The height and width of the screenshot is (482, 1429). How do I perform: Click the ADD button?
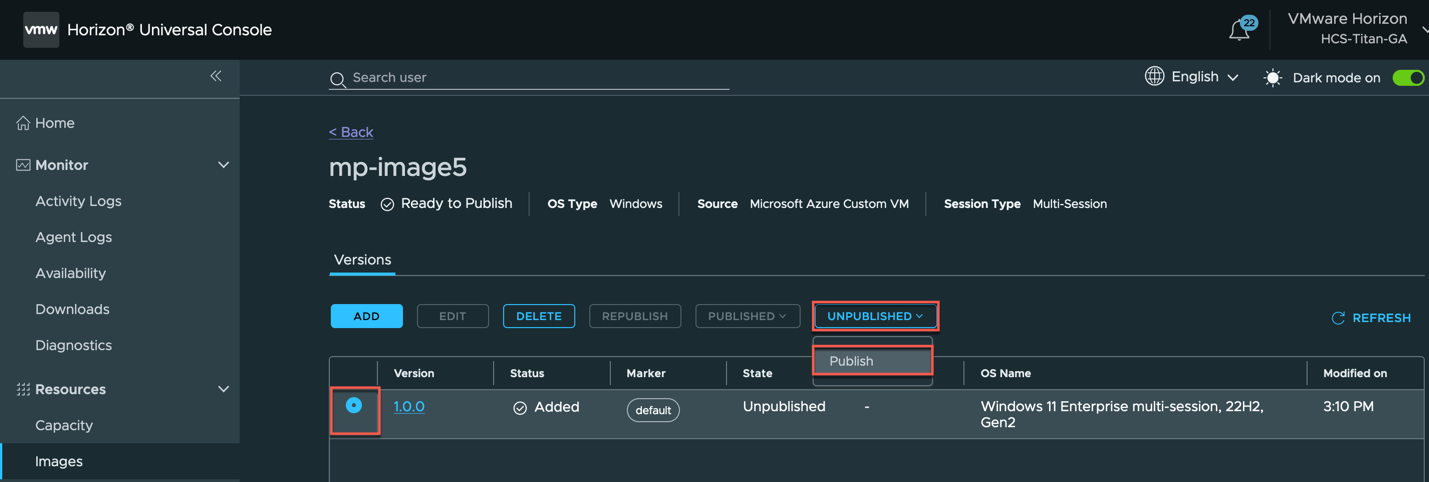[x=367, y=316]
